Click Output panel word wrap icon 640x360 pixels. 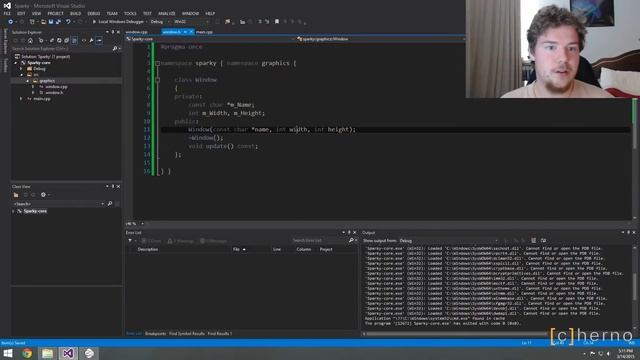tap(543, 240)
